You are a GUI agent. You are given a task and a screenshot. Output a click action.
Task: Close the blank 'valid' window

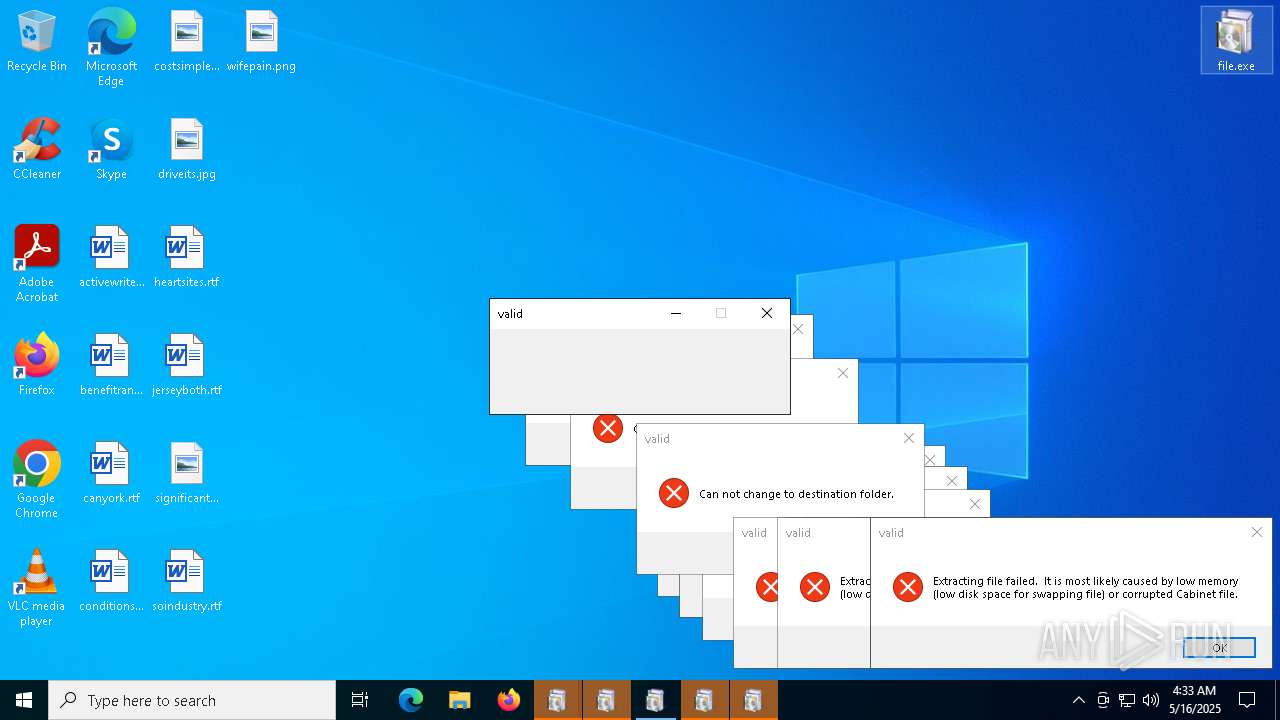(767, 313)
